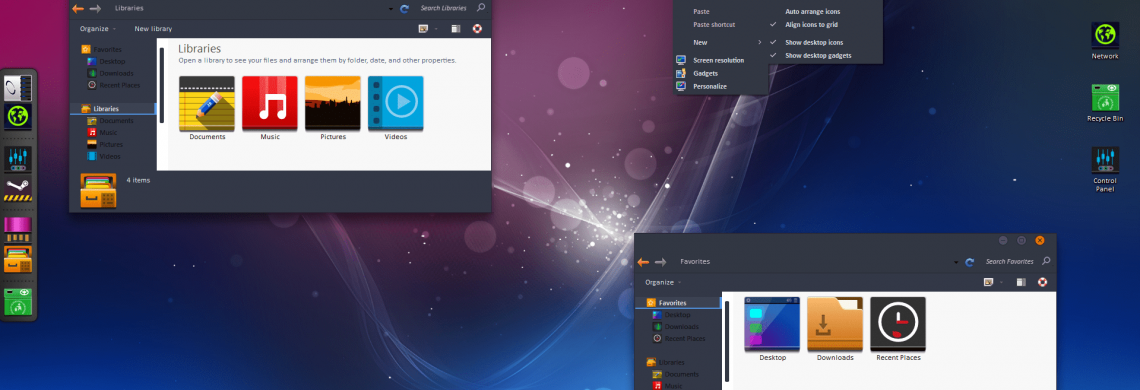Screen dimensions: 1140x390
Task: Open the green recycle bin dock icon
Action: tap(18, 302)
